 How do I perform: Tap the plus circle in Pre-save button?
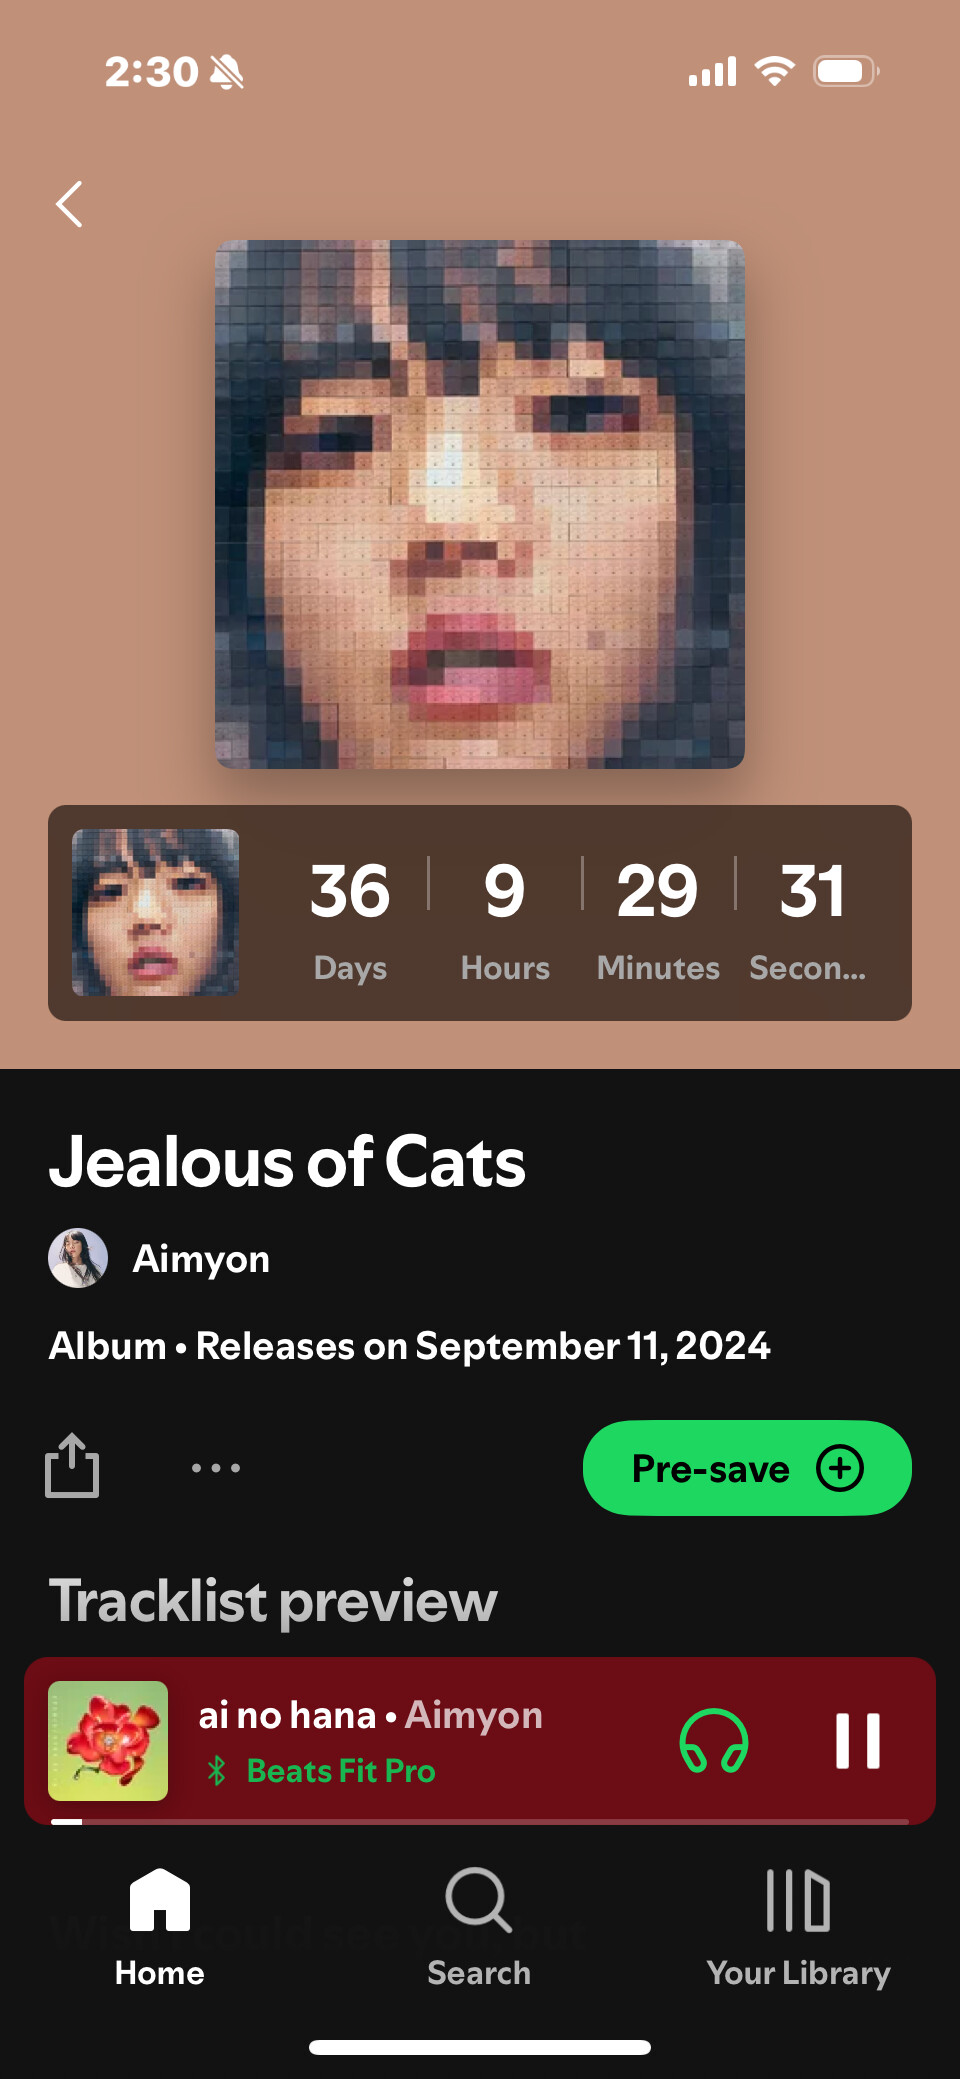coord(840,1468)
